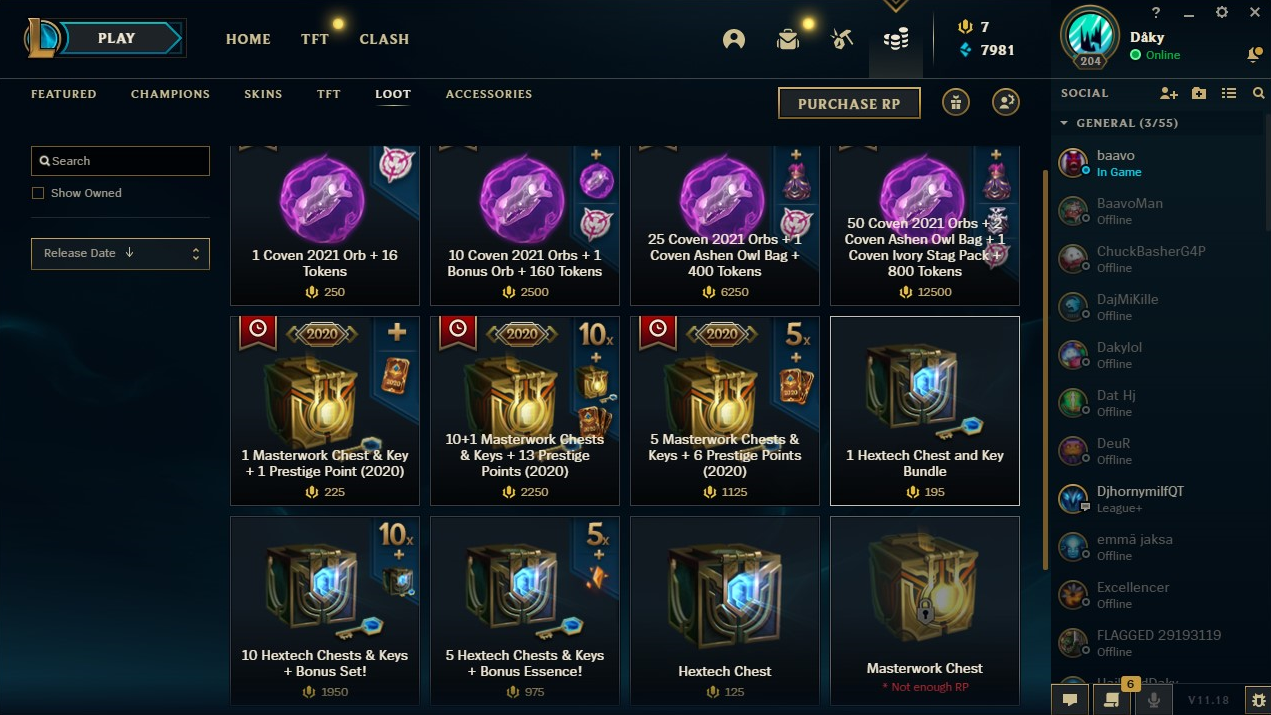Click the store Search input field

coord(120,161)
